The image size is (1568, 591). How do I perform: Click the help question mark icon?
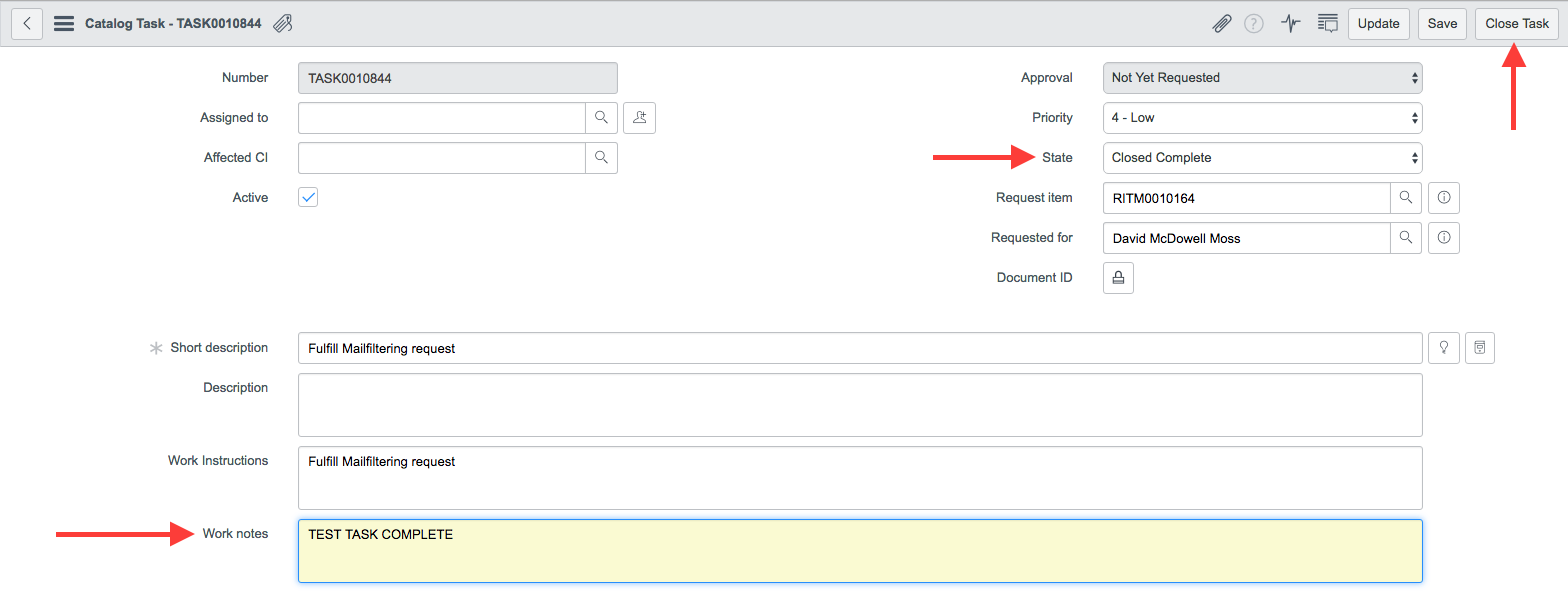click(x=1254, y=23)
